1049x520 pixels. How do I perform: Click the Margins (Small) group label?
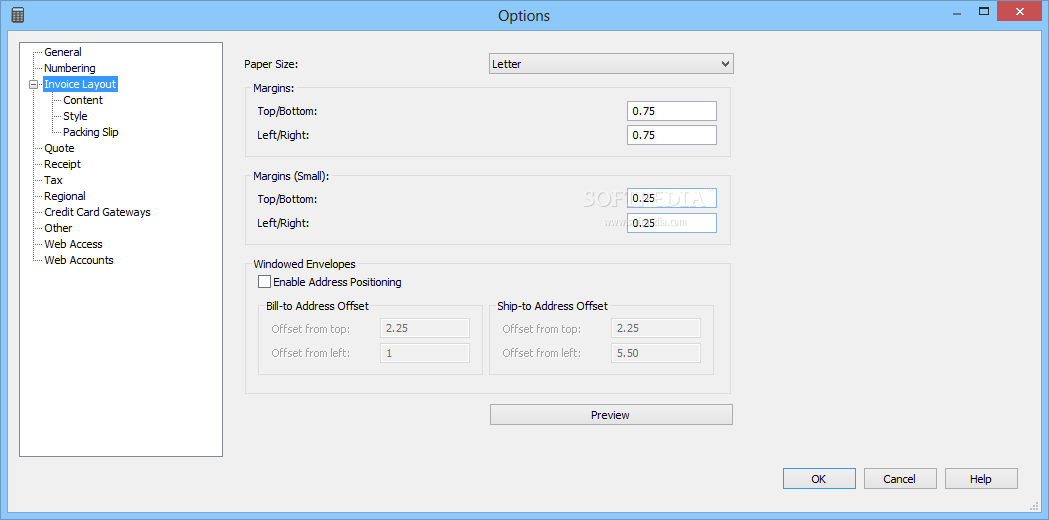tap(291, 177)
